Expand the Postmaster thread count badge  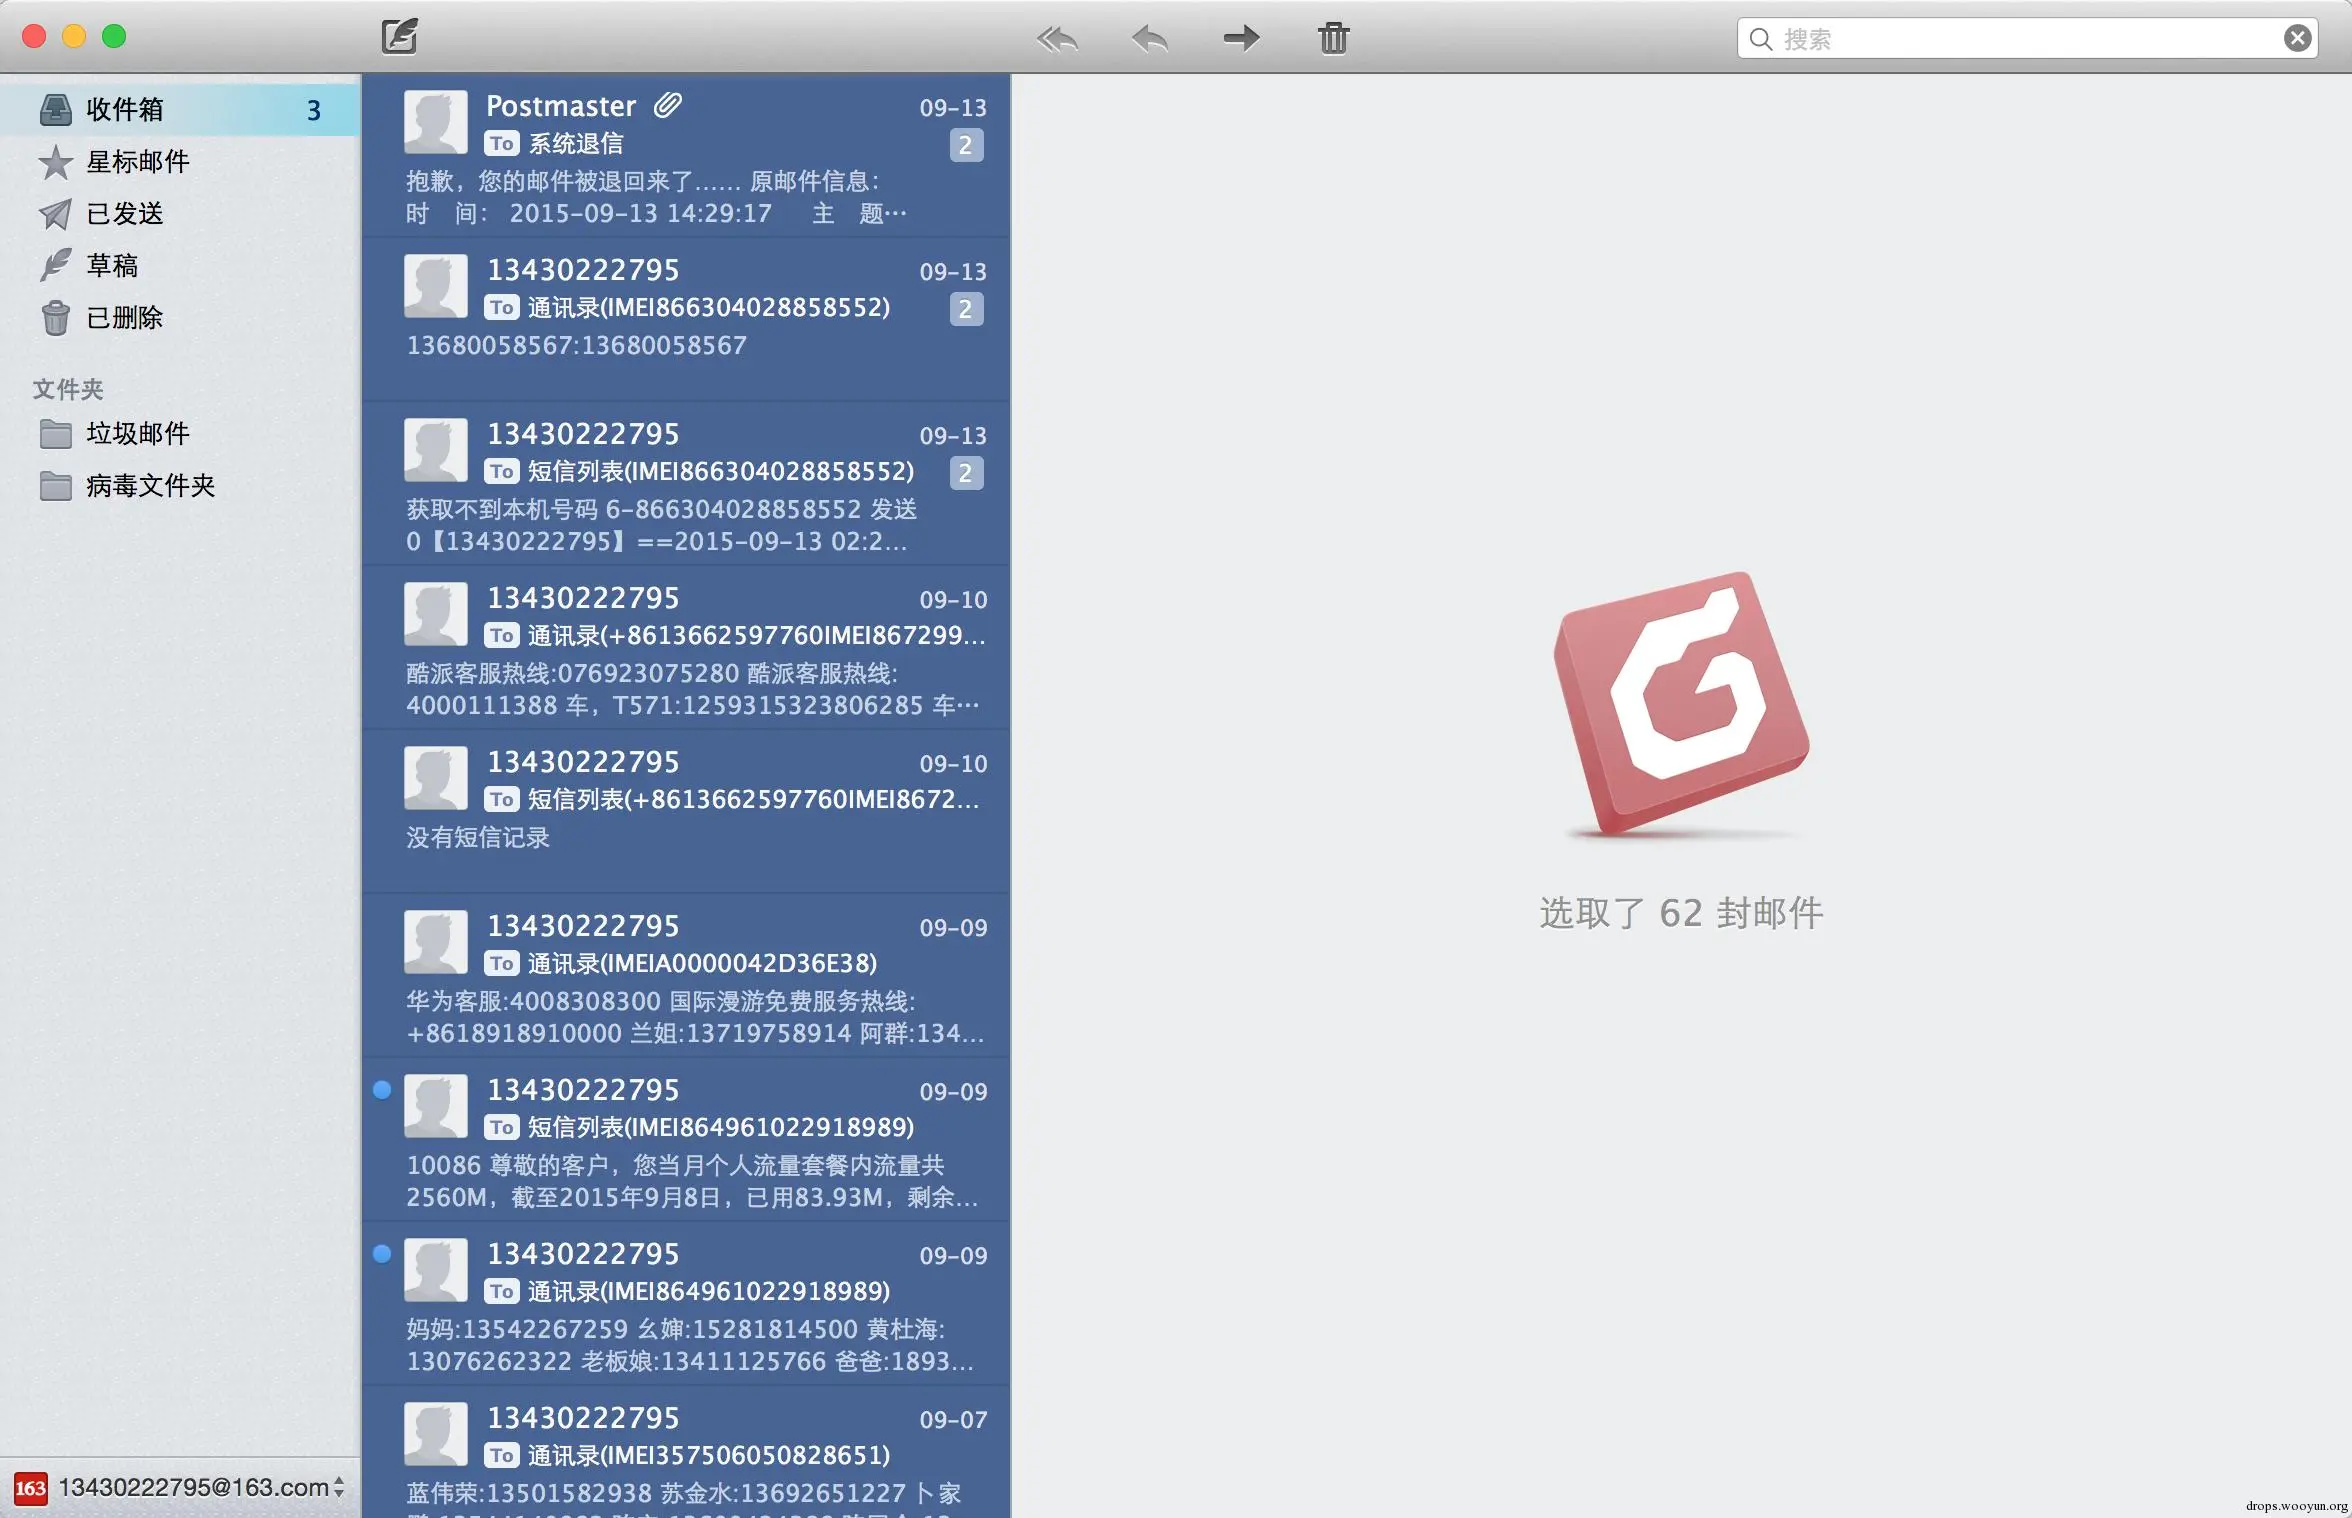click(965, 145)
